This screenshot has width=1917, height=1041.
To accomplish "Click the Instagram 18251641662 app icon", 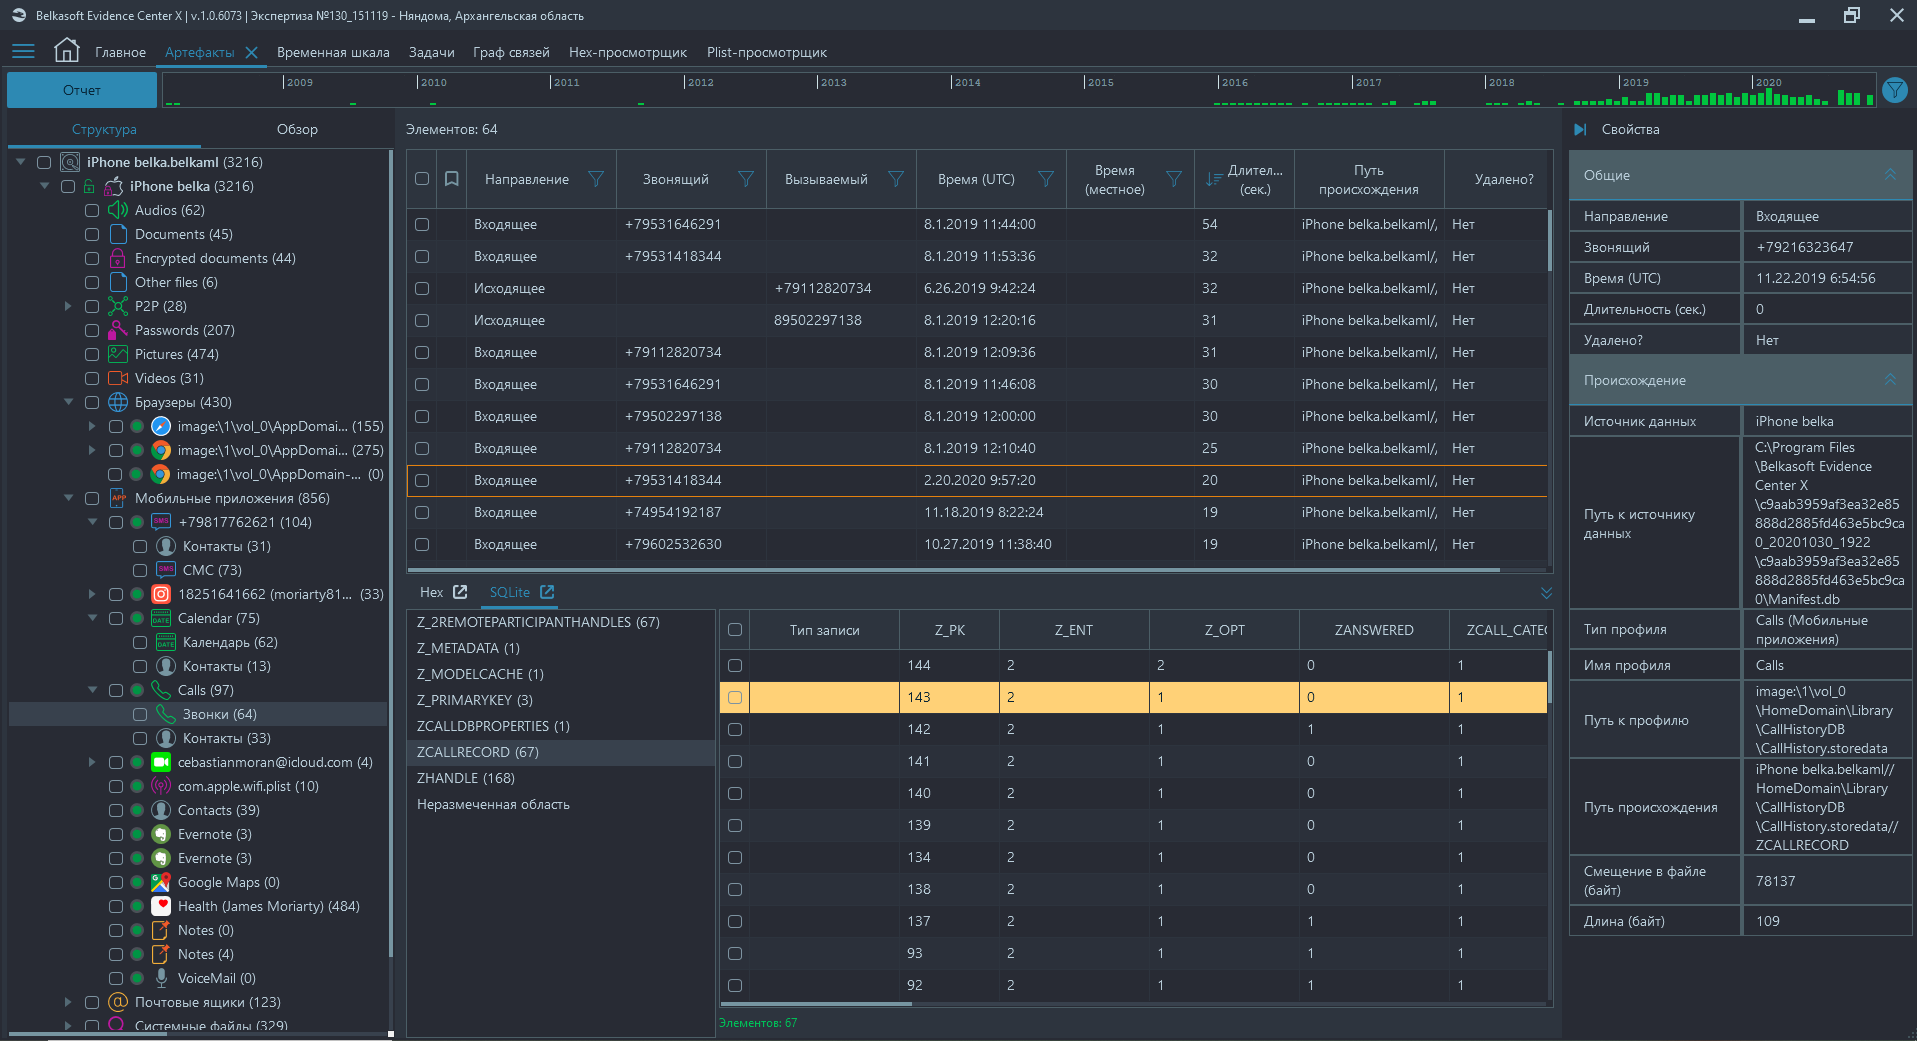I will click(x=161, y=594).
